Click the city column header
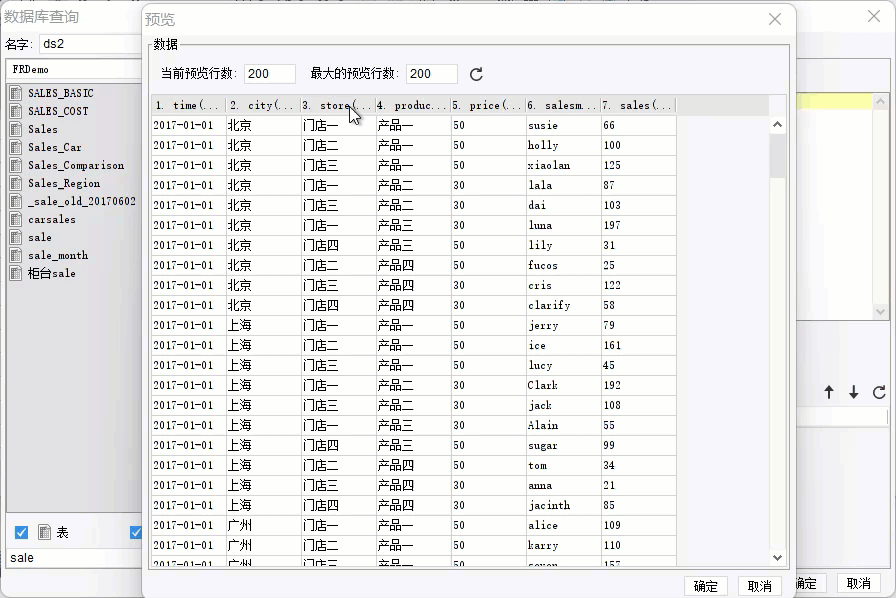This screenshot has width=896, height=598. [263, 105]
